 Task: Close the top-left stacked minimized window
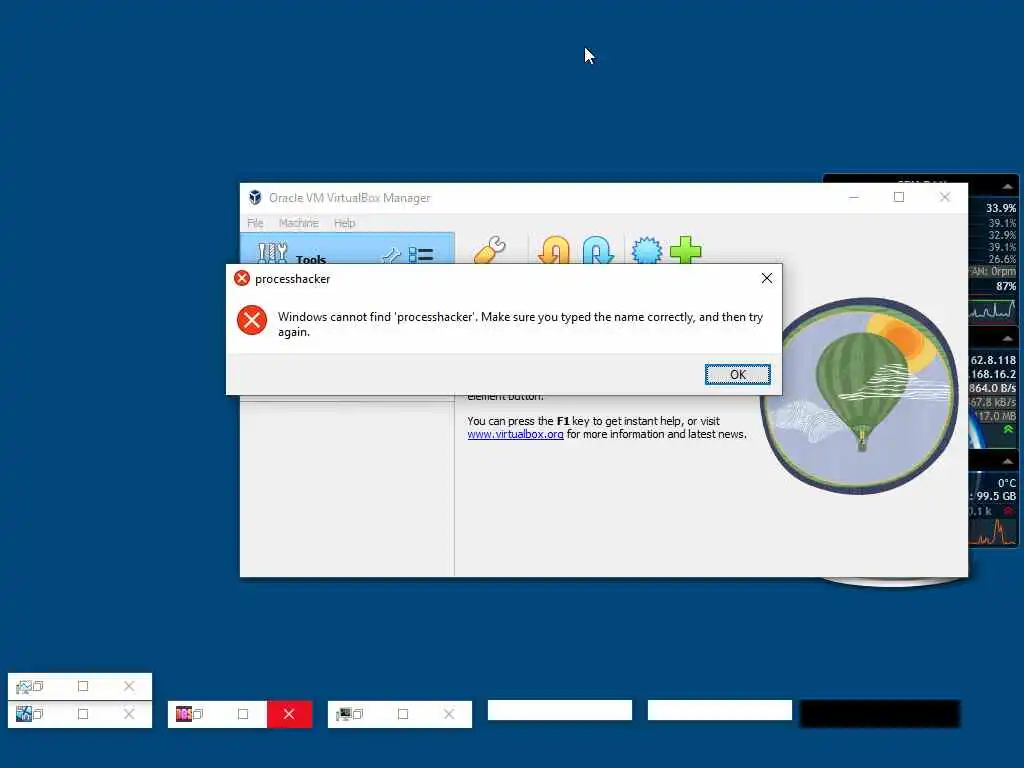[x=129, y=686]
